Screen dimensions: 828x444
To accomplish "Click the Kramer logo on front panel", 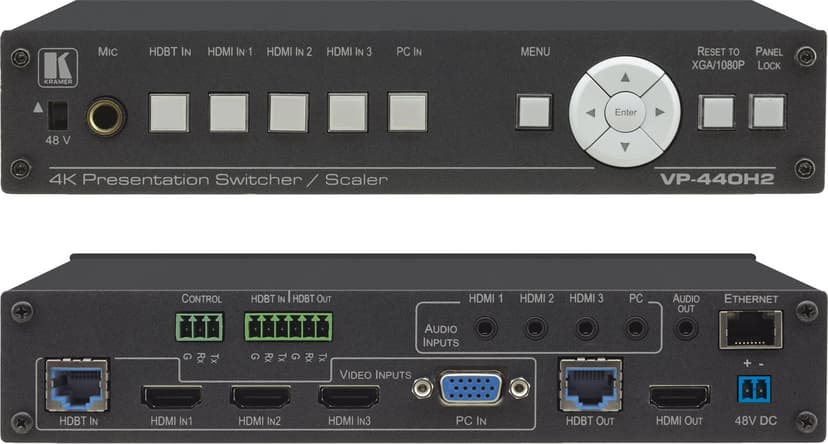I will pyautogui.click(x=58, y=68).
